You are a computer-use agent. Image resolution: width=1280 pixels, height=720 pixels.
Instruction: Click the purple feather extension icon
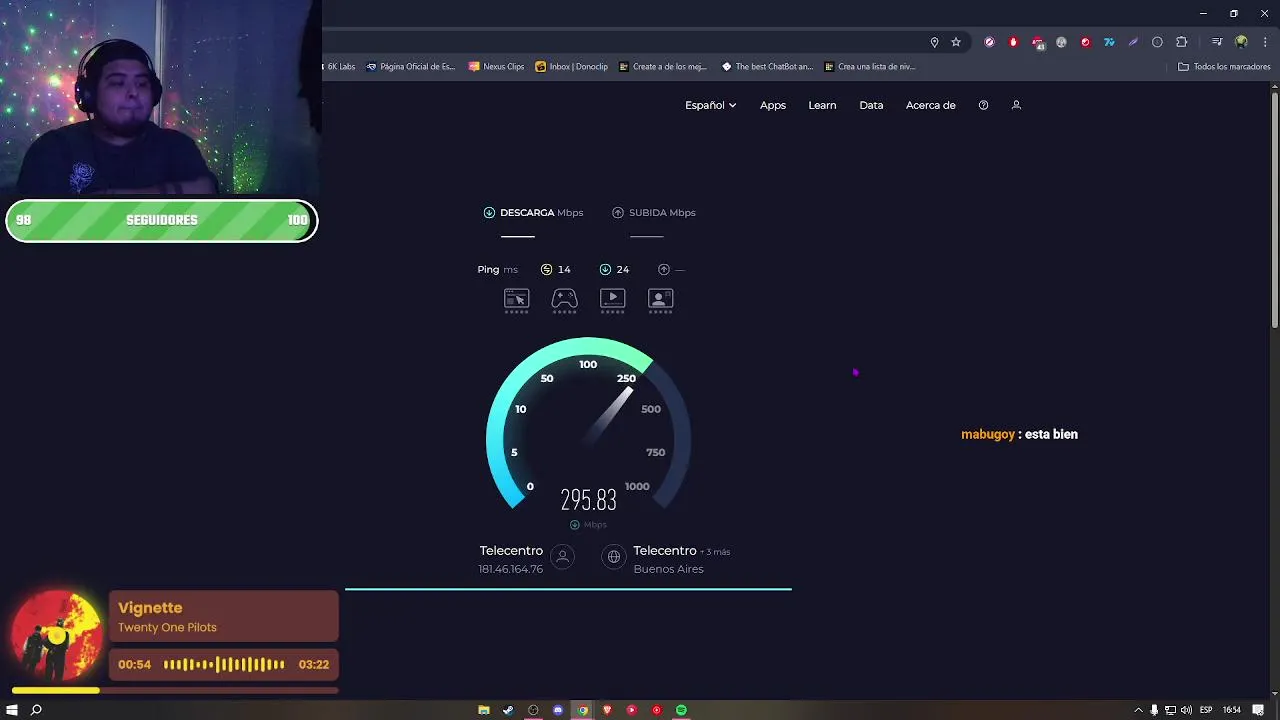pyautogui.click(x=1133, y=42)
